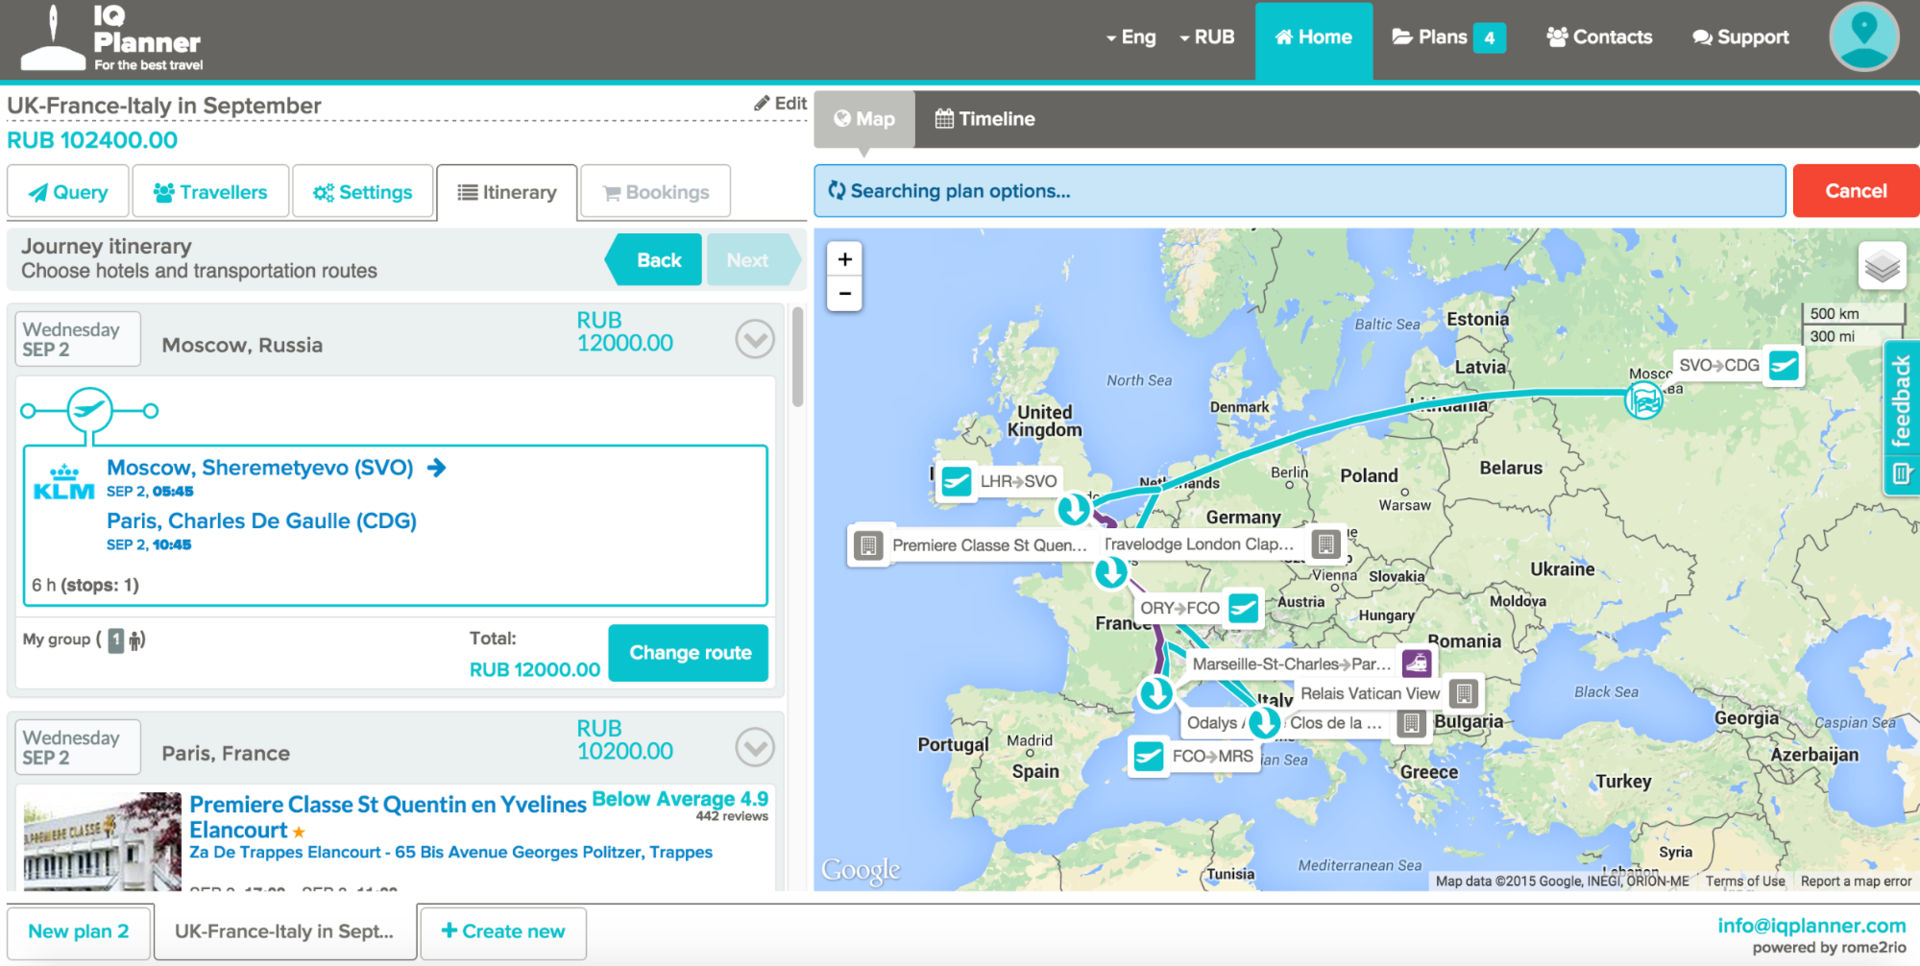The image size is (1920, 966).
Task: Click the Relais Vatican View hotel icon
Action: tap(1464, 693)
